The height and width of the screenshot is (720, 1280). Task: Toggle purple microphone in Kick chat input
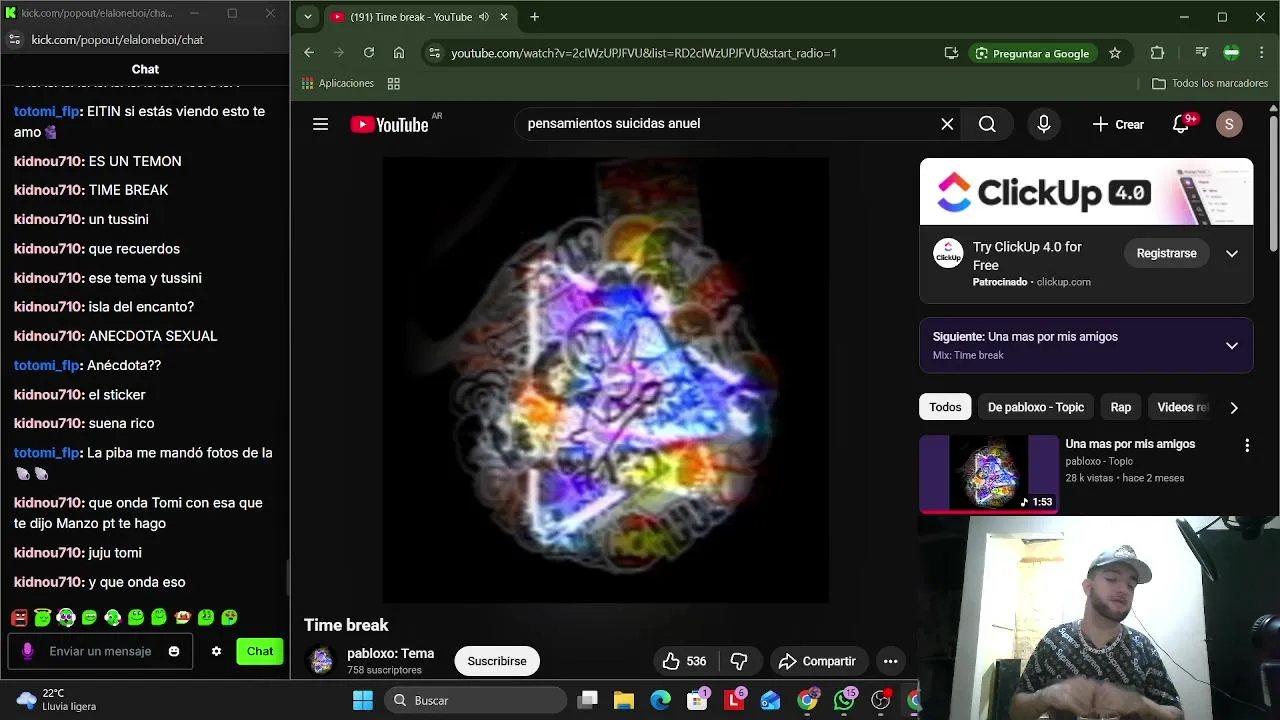(27, 651)
